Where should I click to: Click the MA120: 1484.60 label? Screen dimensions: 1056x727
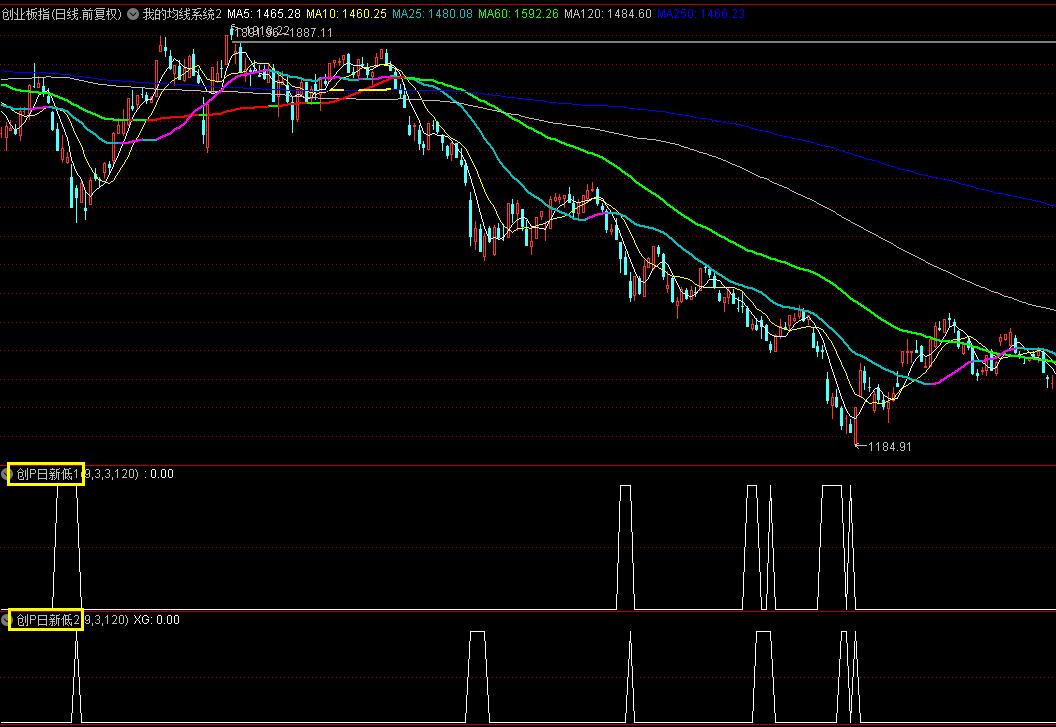607,15
